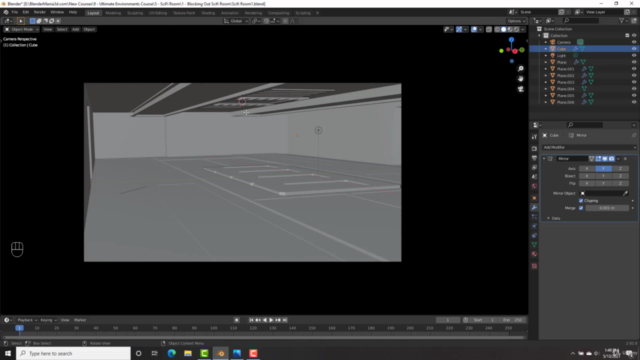Disable the Merge checkbox

[581, 208]
